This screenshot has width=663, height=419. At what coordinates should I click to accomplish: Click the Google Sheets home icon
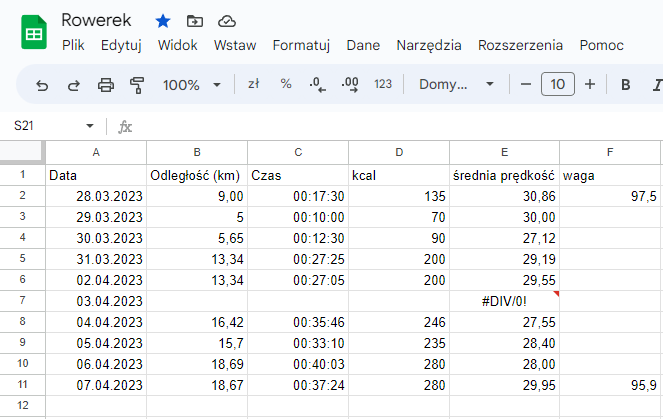point(33,32)
